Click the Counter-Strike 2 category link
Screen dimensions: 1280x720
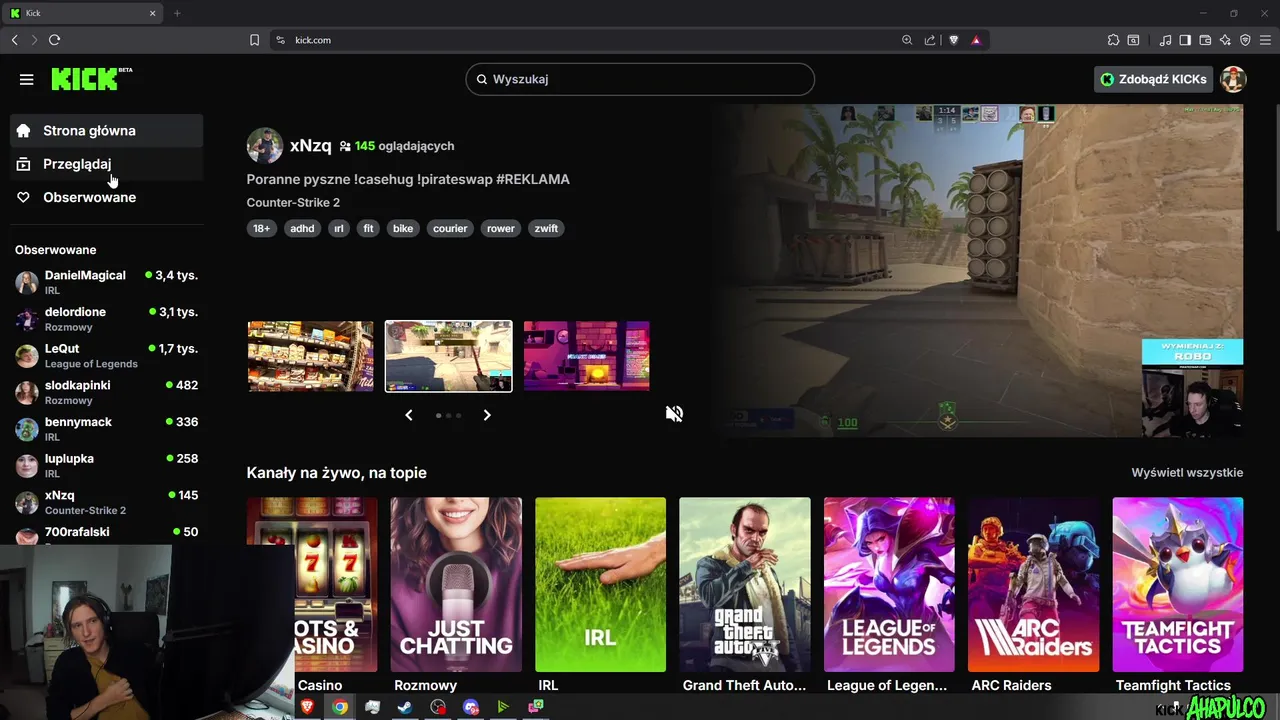click(293, 203)
